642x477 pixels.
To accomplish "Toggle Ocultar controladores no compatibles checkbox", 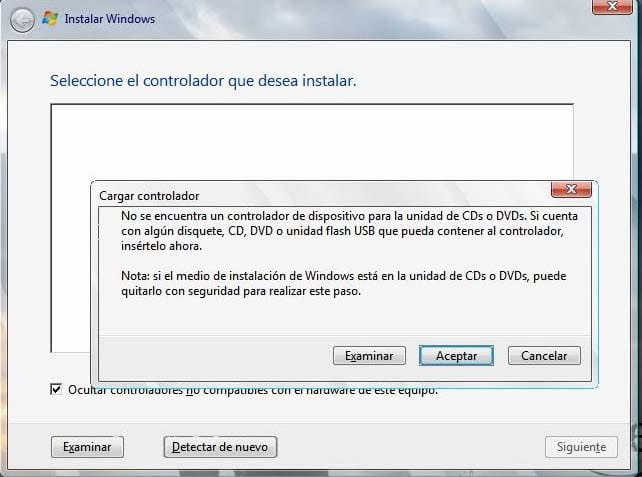I will point(56,389).
